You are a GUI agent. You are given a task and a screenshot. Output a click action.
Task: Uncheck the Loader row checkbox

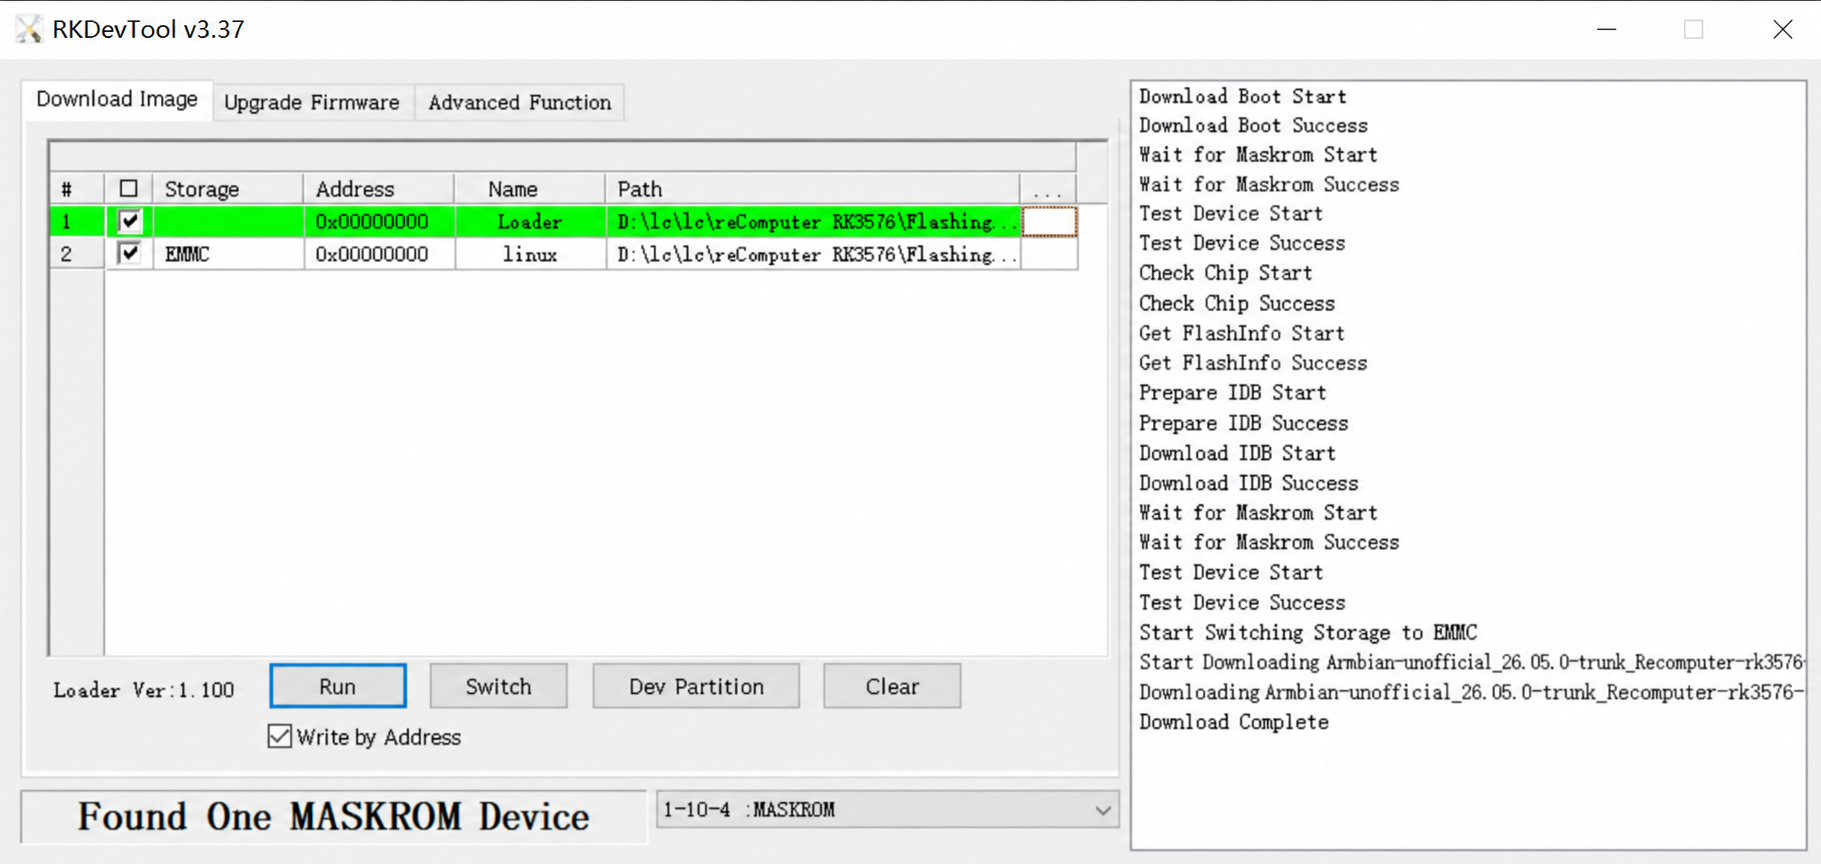click(130, 221)
